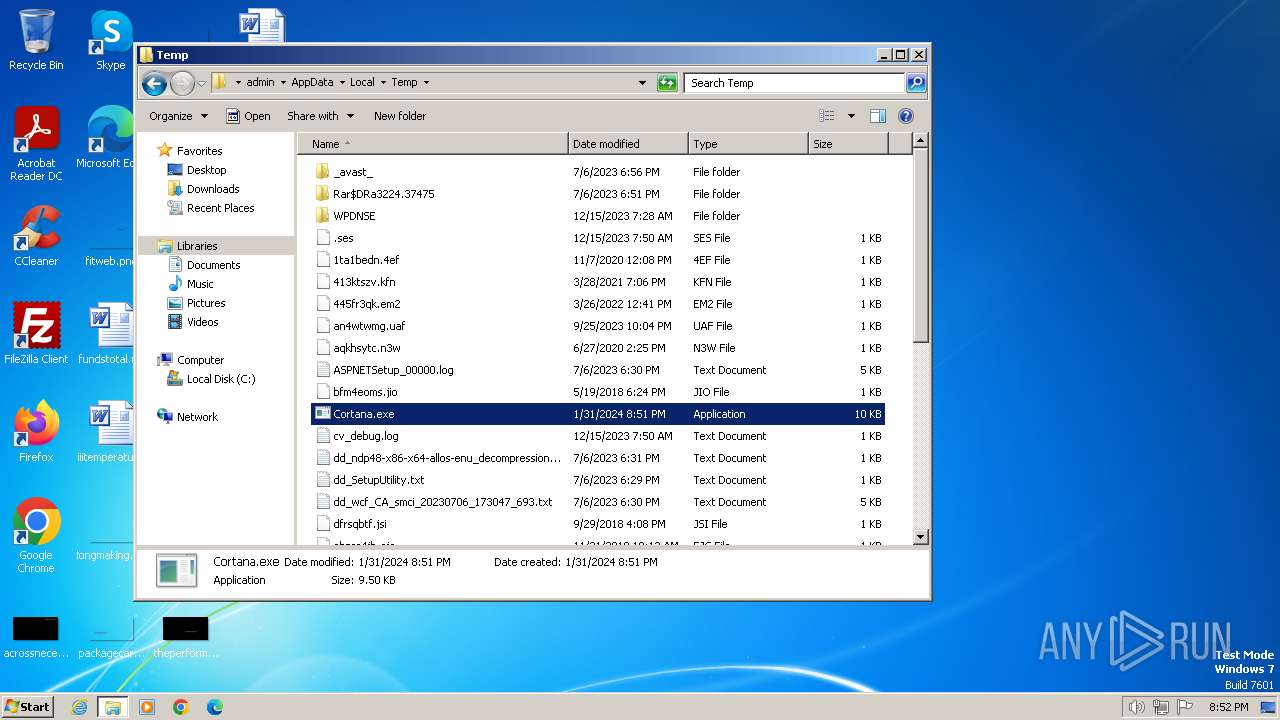This screenshot has height=720, width=1280.
Task: Click Internet Explorer in the taskbar
Action: click(79, 707)
